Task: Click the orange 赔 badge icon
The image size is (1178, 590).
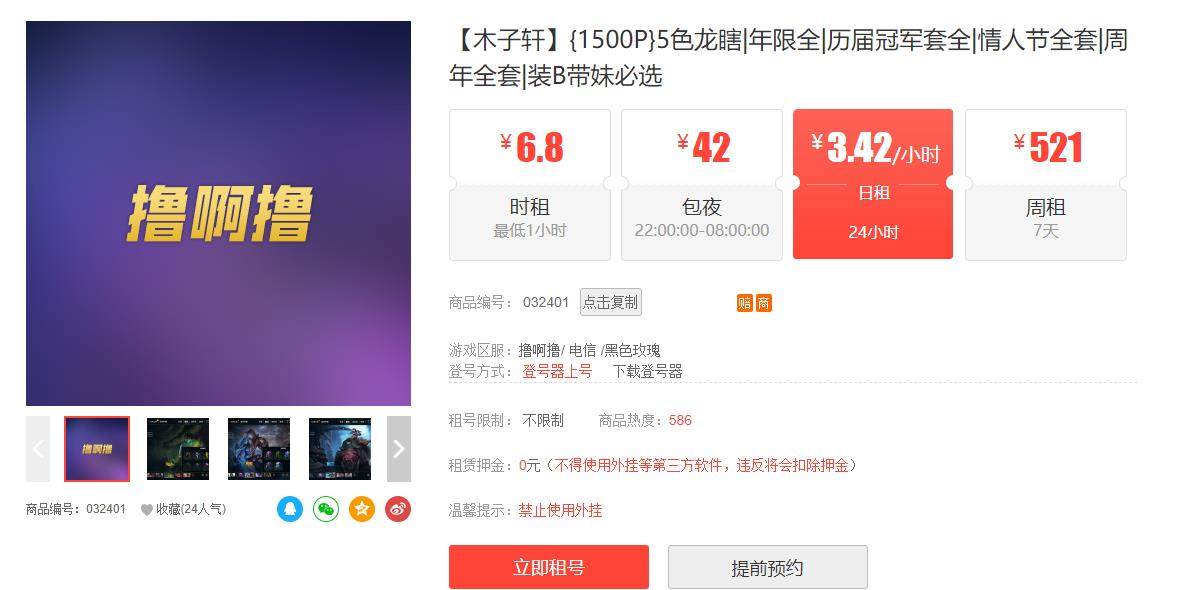Action: (744, 303)
